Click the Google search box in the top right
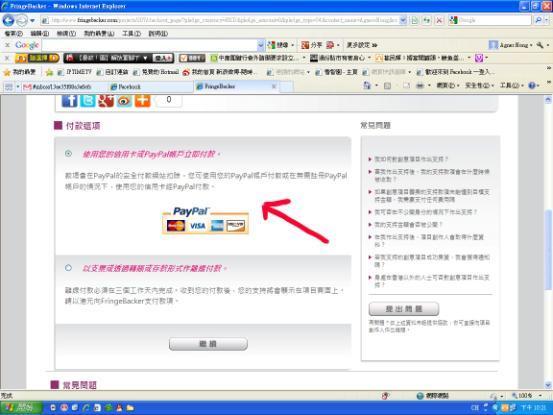This screenshot has height=415, width=553. [493, 20]
